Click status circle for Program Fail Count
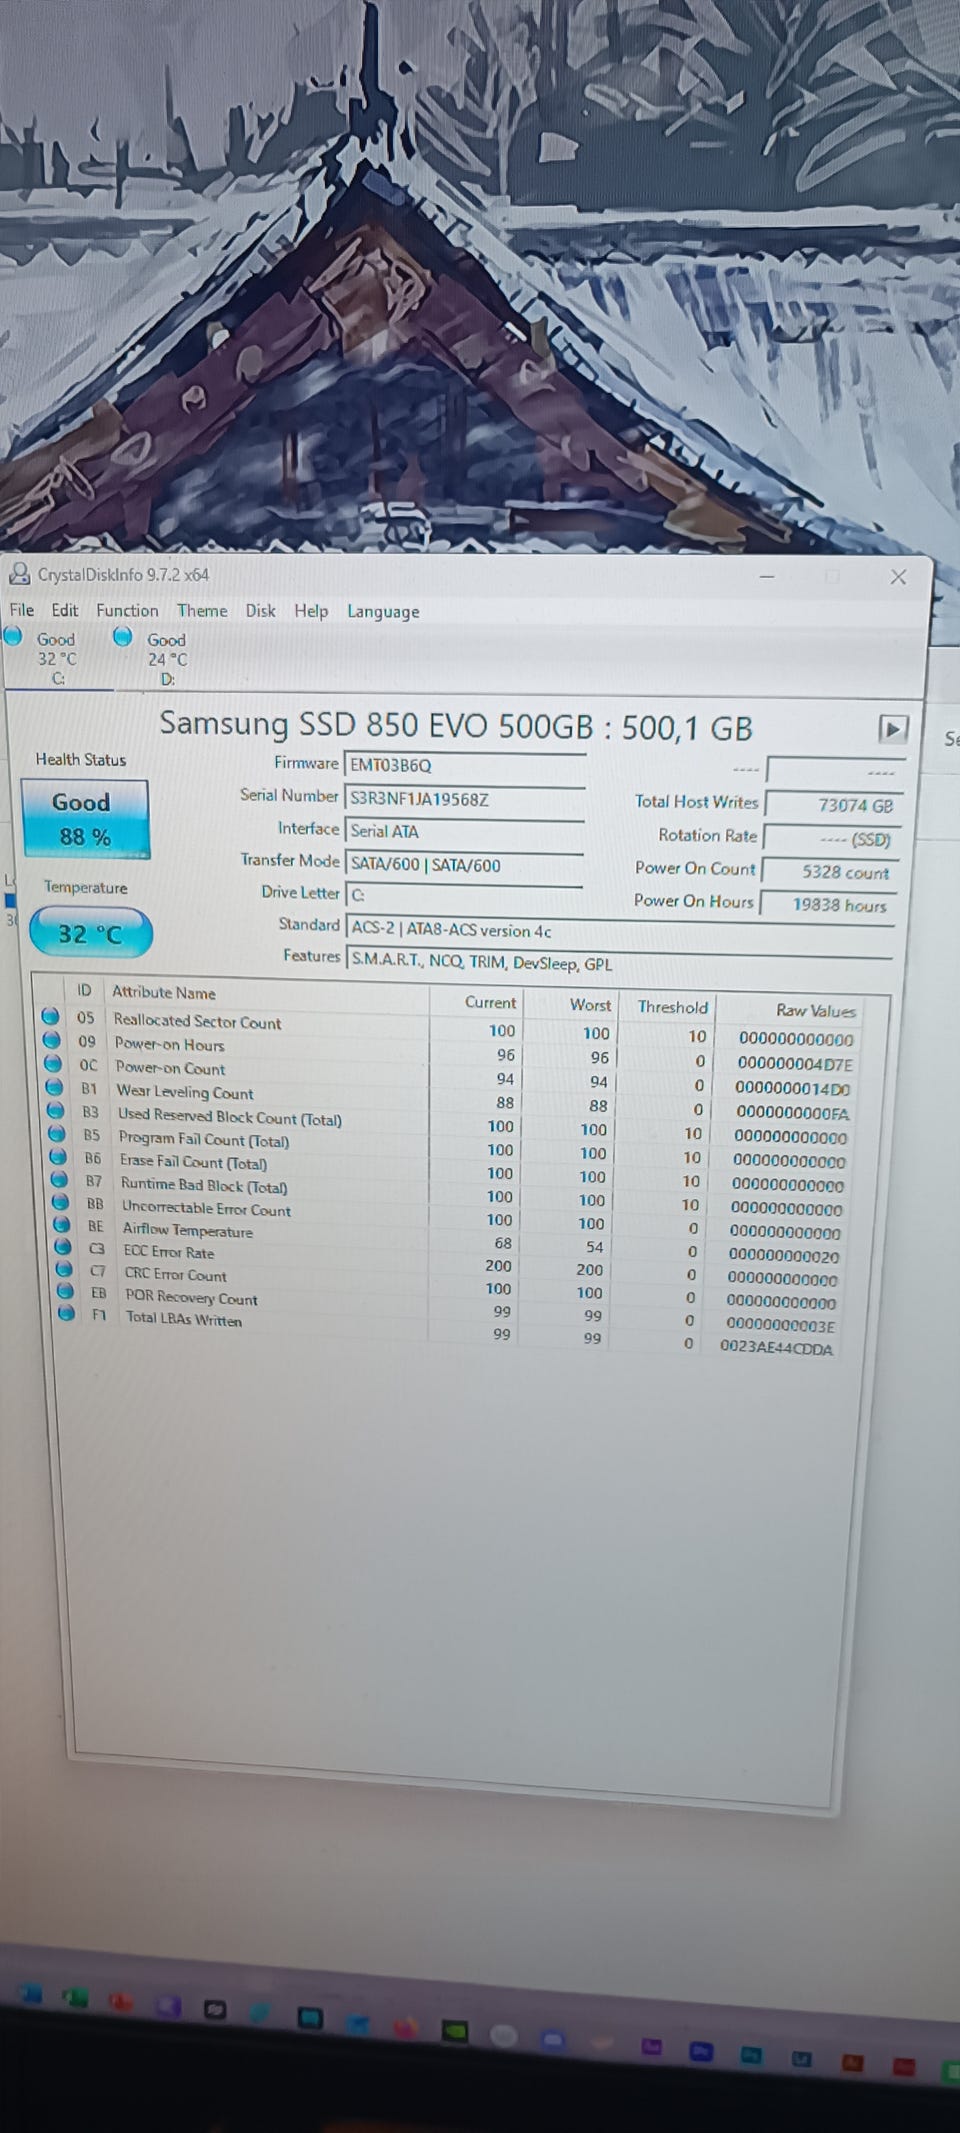 coord(57,1134)
